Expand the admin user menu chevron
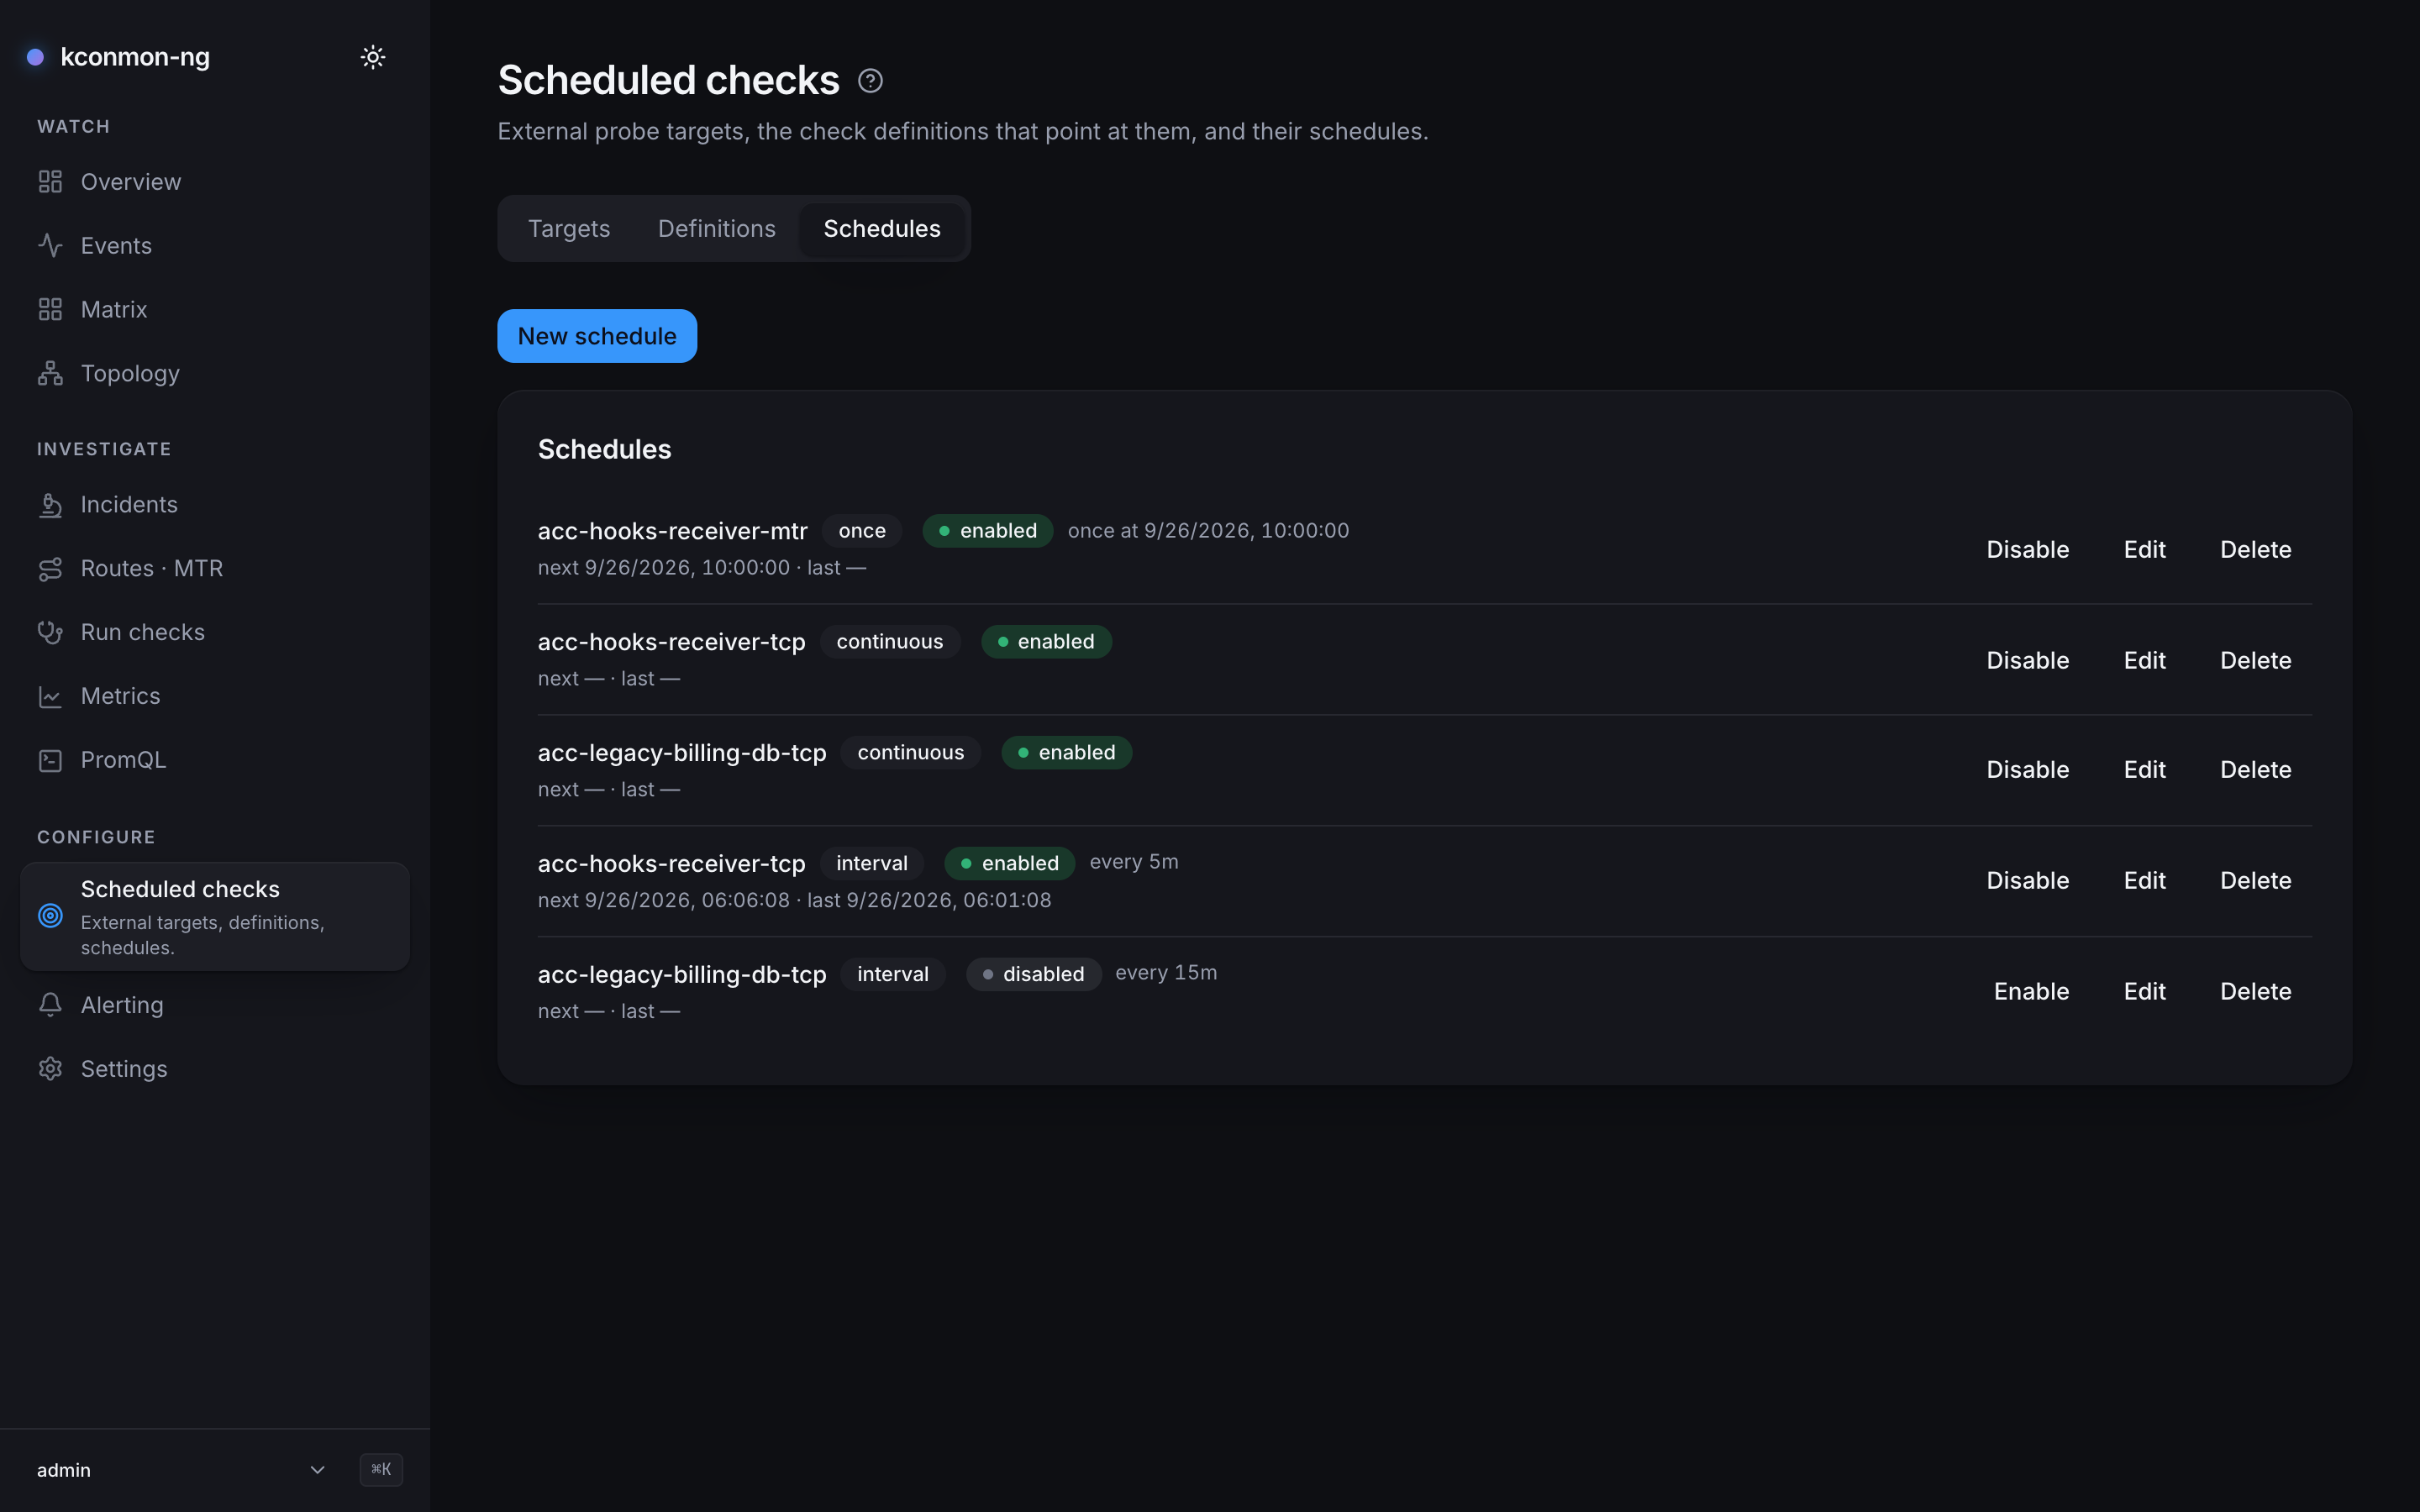Image resolution: width=2420 pixels, height=1512 pixels. (317, 1470)
